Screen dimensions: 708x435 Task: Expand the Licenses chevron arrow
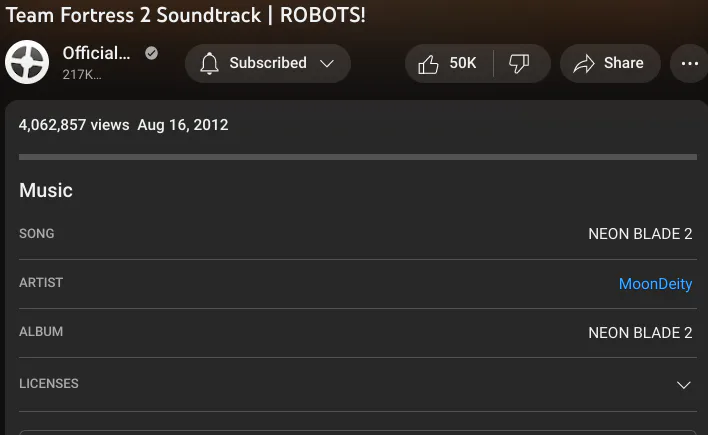click(684, 385)
